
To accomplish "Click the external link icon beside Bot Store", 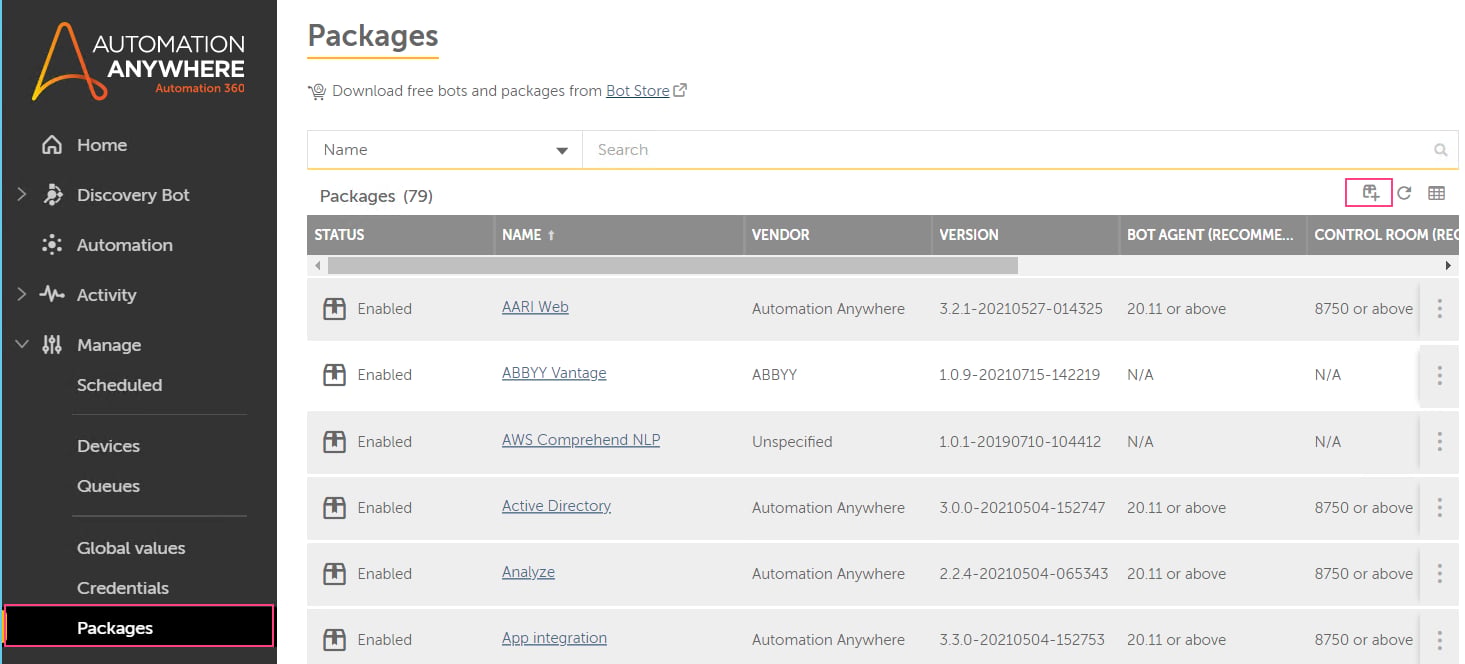I will 680,90.
